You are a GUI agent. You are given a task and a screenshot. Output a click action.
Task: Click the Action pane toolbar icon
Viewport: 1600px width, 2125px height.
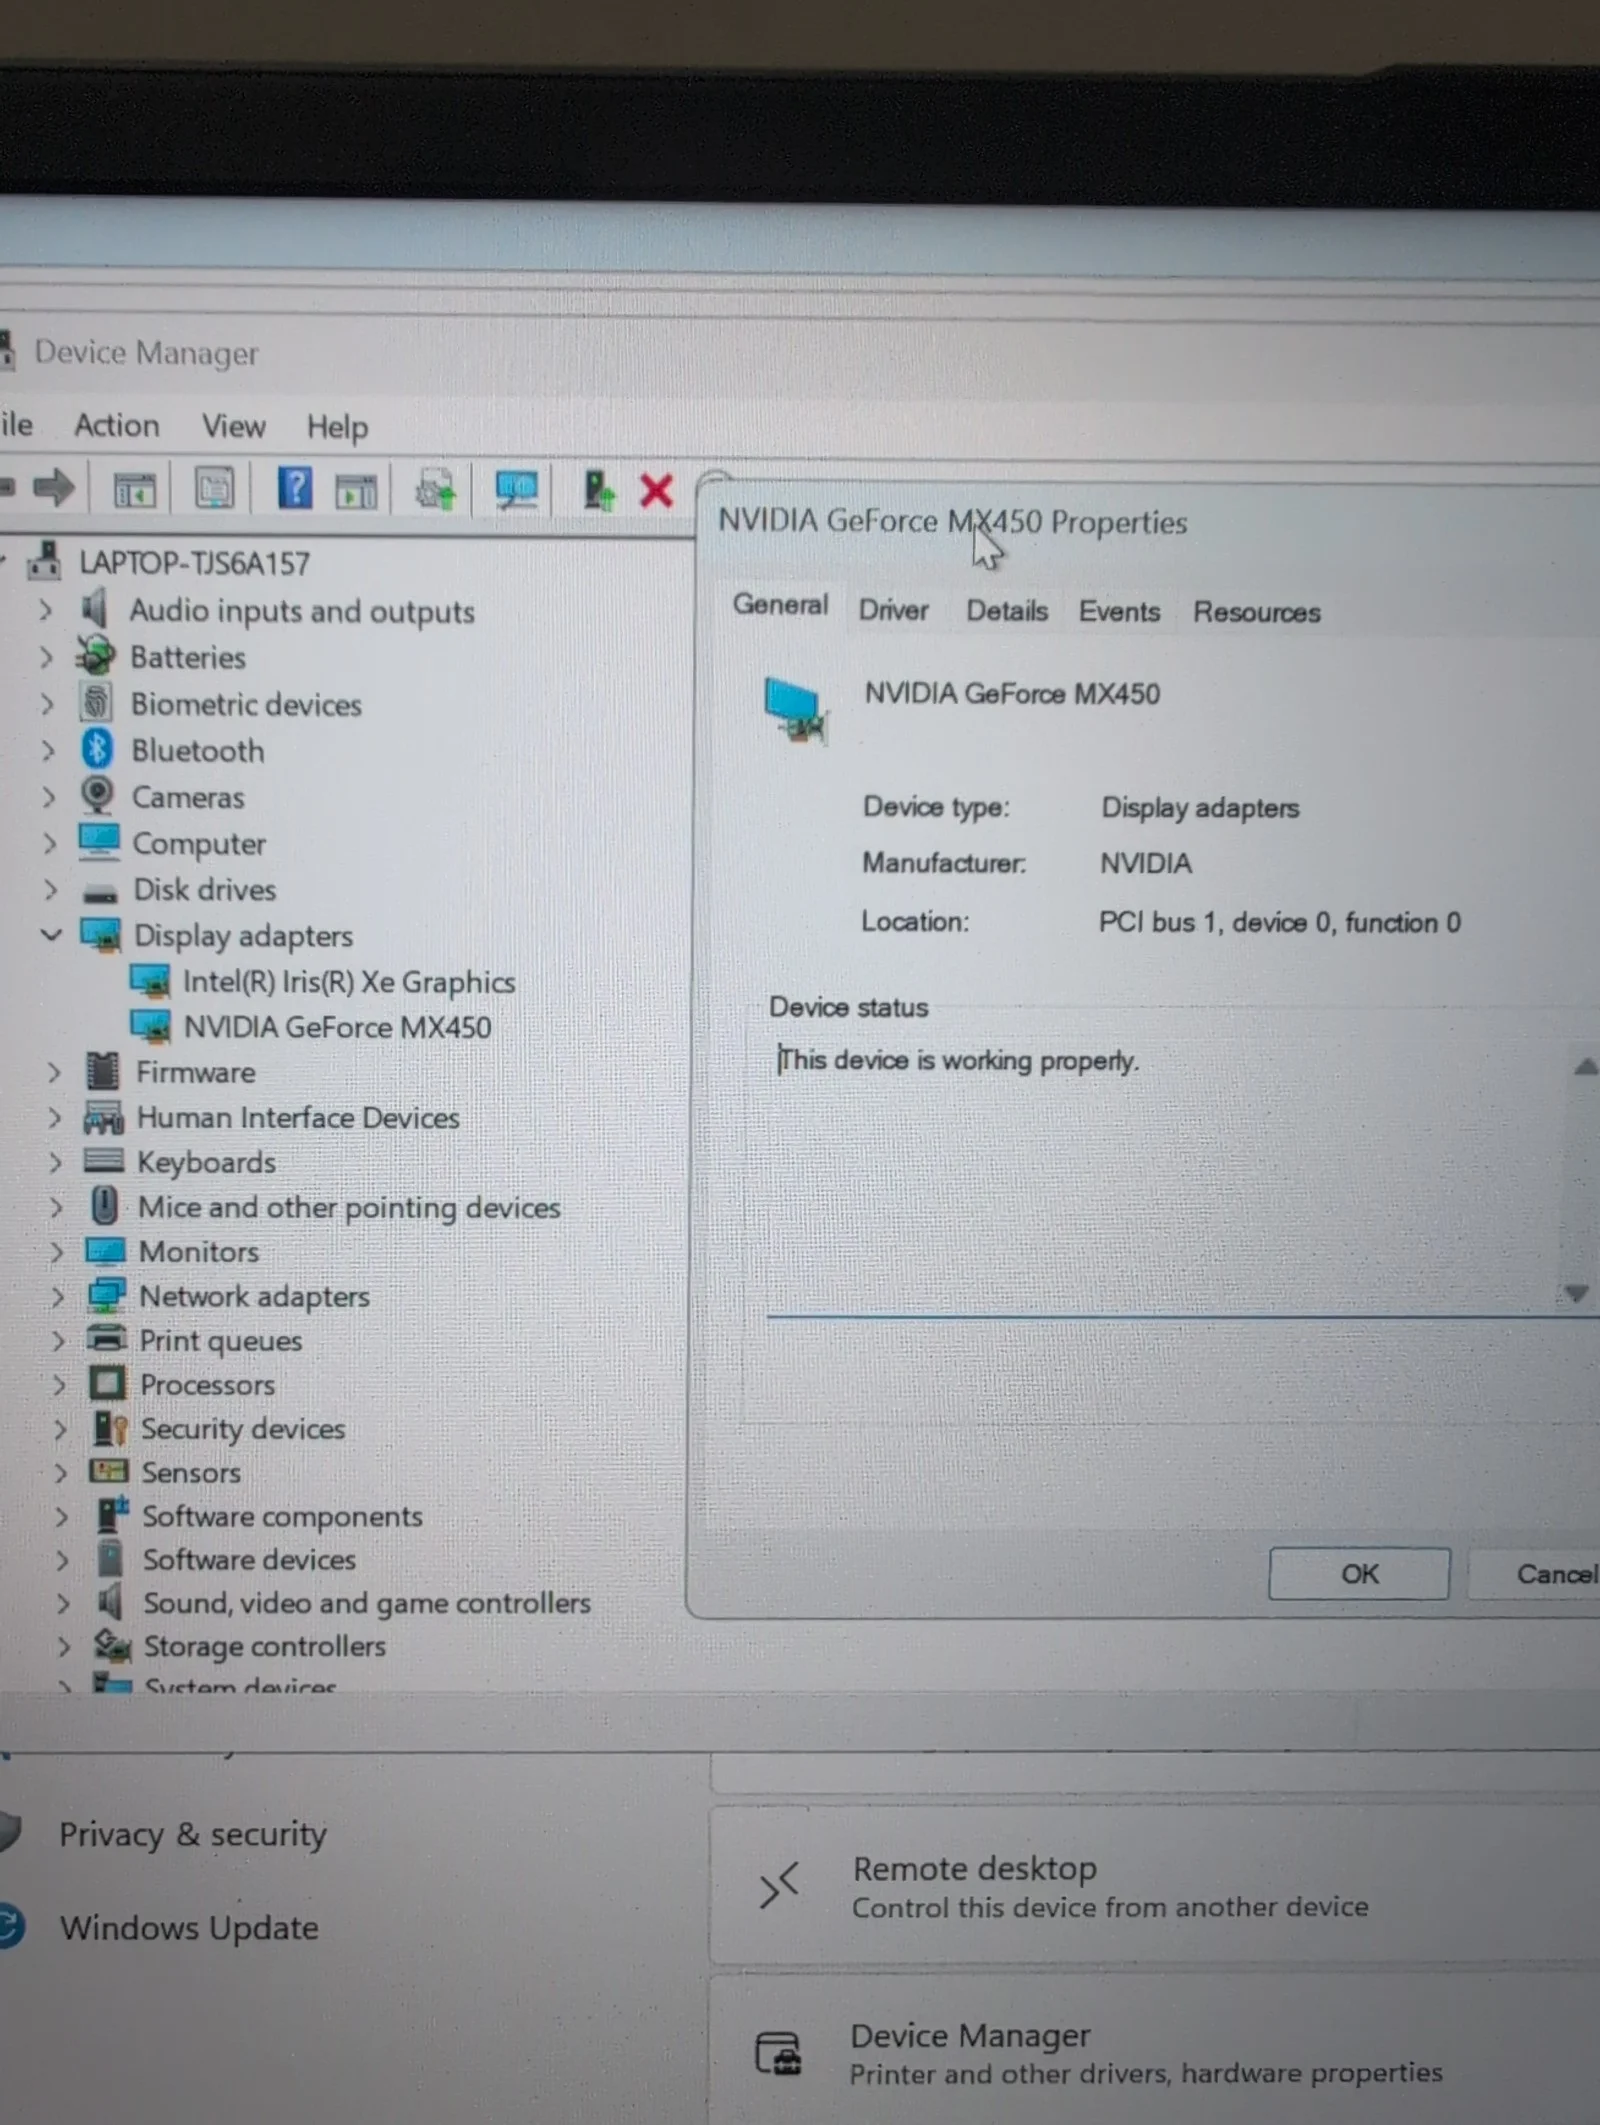(x=356, y=491)
